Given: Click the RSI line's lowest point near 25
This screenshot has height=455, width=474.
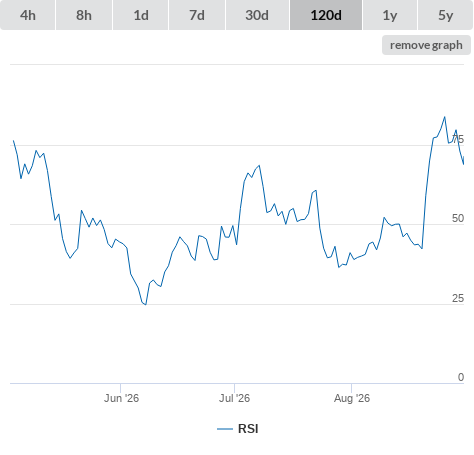Looking at the screenshot, I should click(146, 304).
